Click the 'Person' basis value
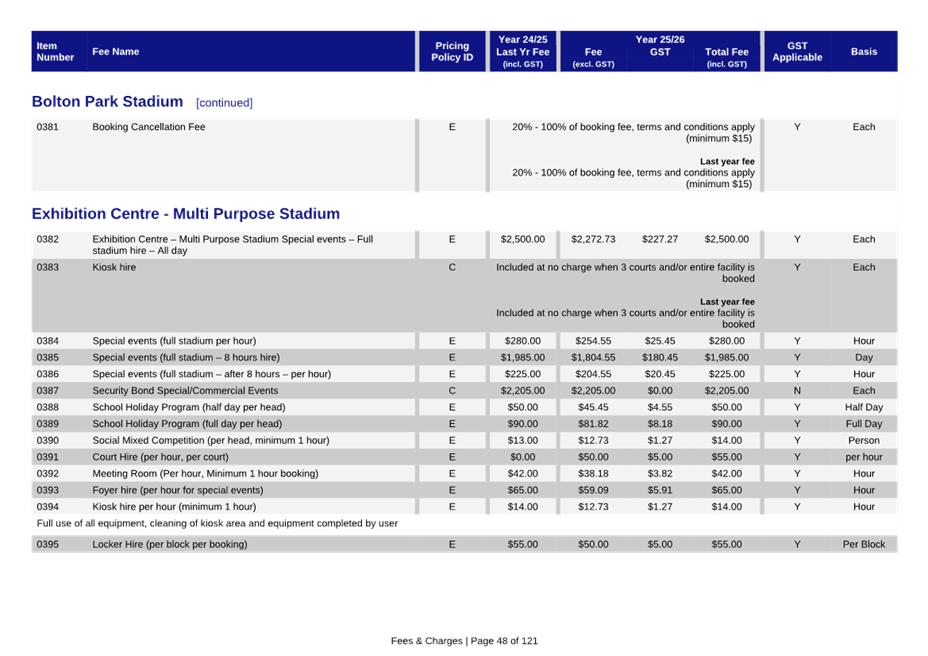This screenshot has height=656, width=928. coord(864,440)
